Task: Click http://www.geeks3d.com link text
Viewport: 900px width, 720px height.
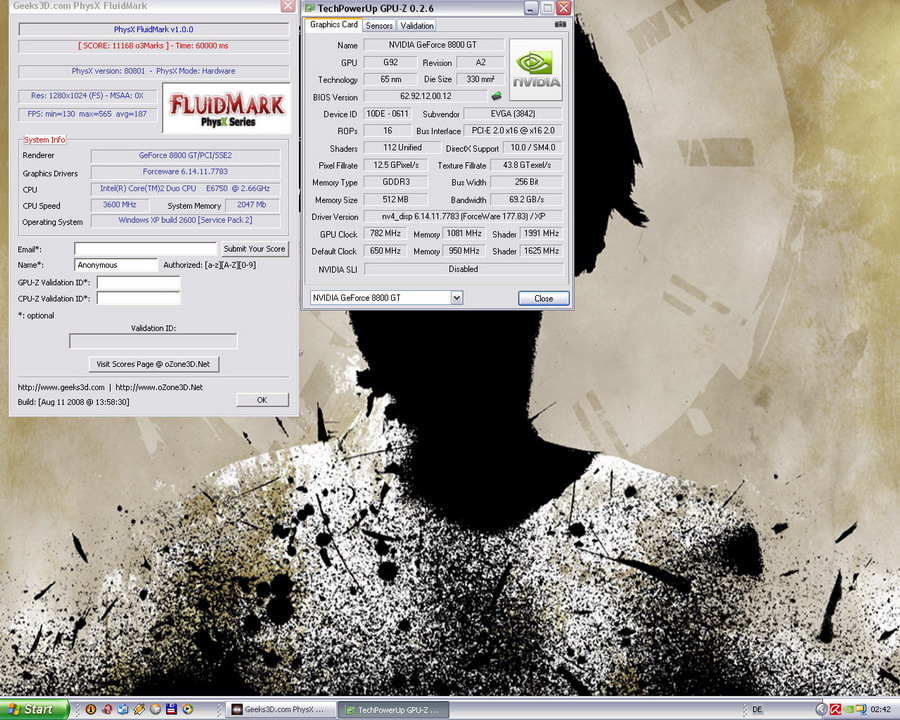Action: (61, 387)
